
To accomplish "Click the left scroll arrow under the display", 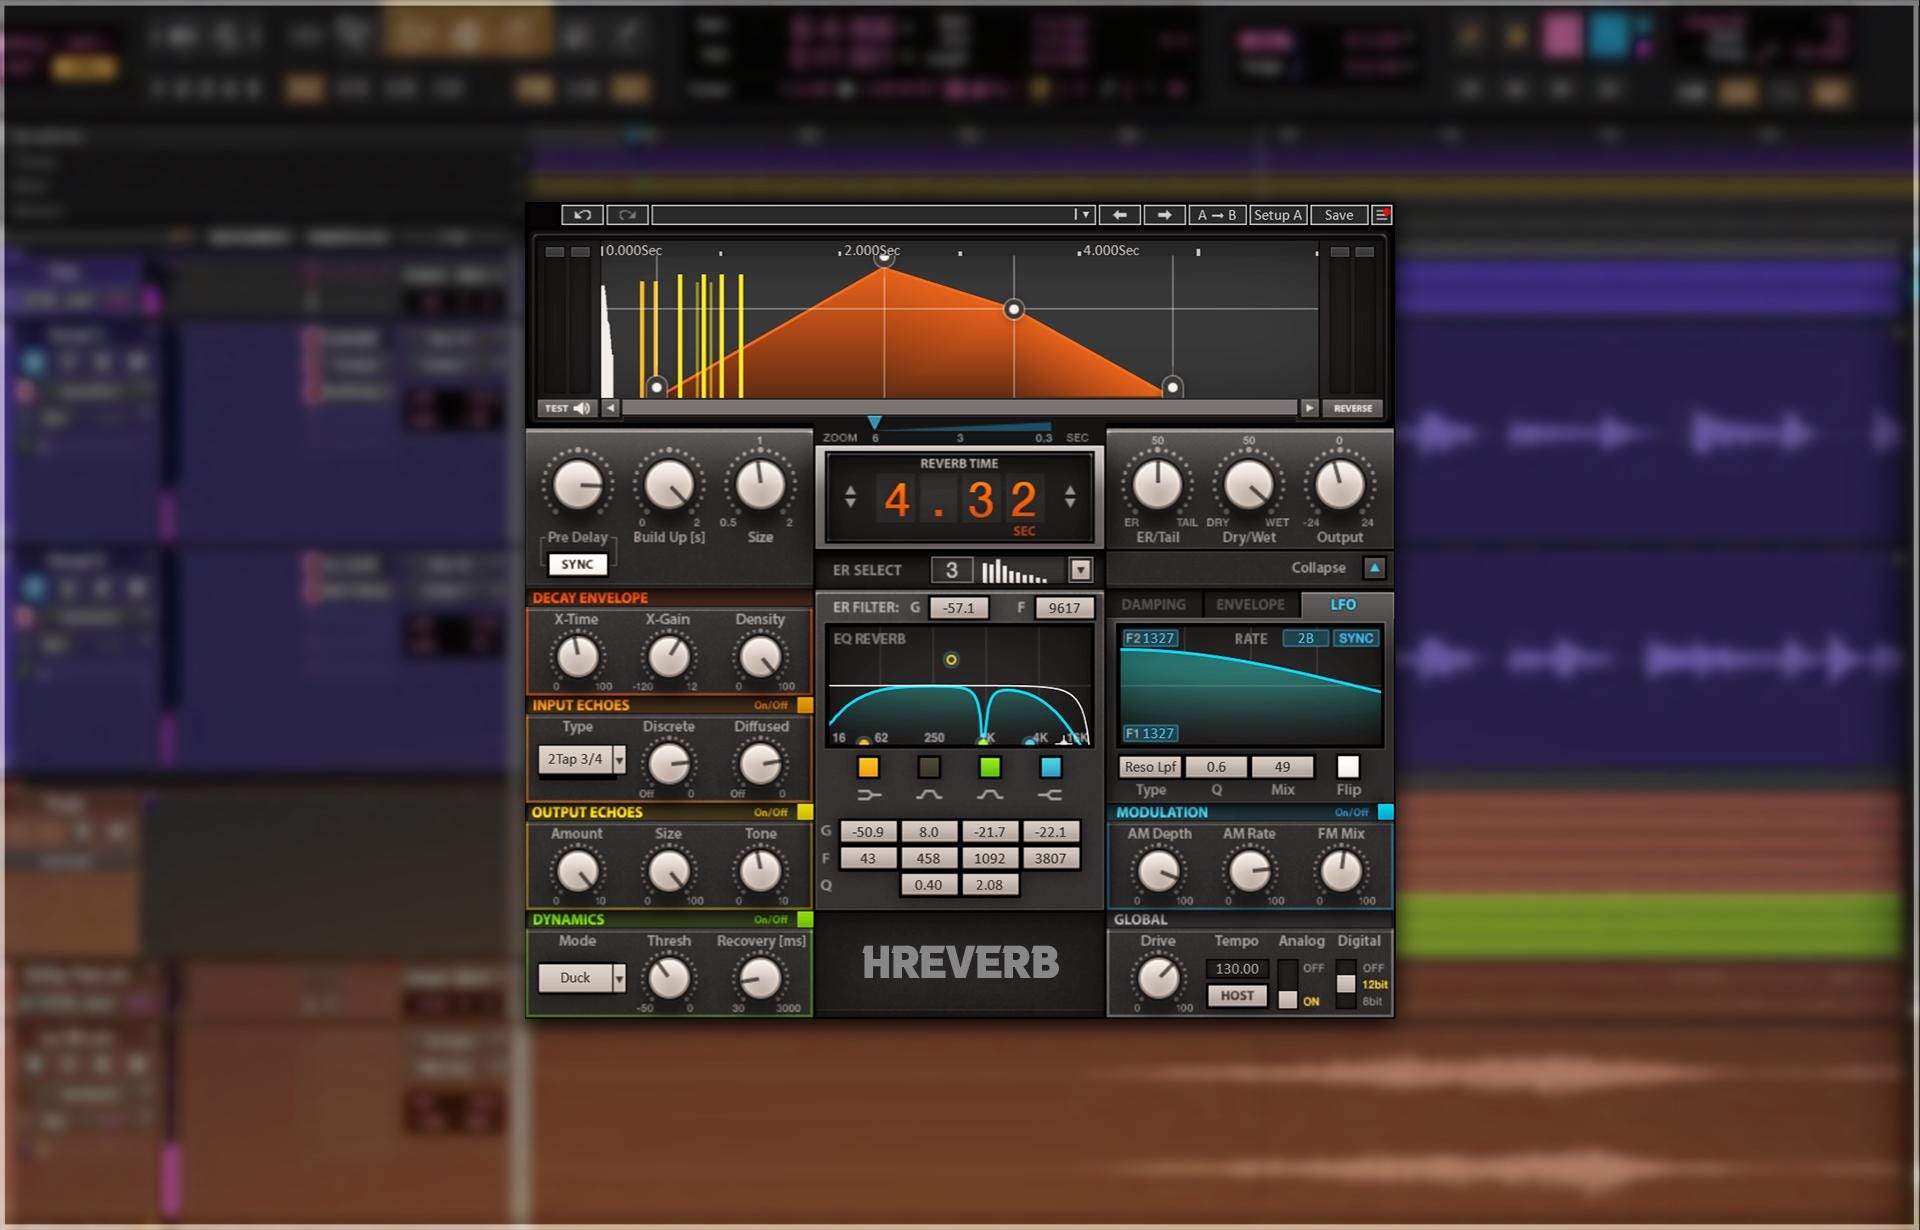I will click(x=610, y=408).
